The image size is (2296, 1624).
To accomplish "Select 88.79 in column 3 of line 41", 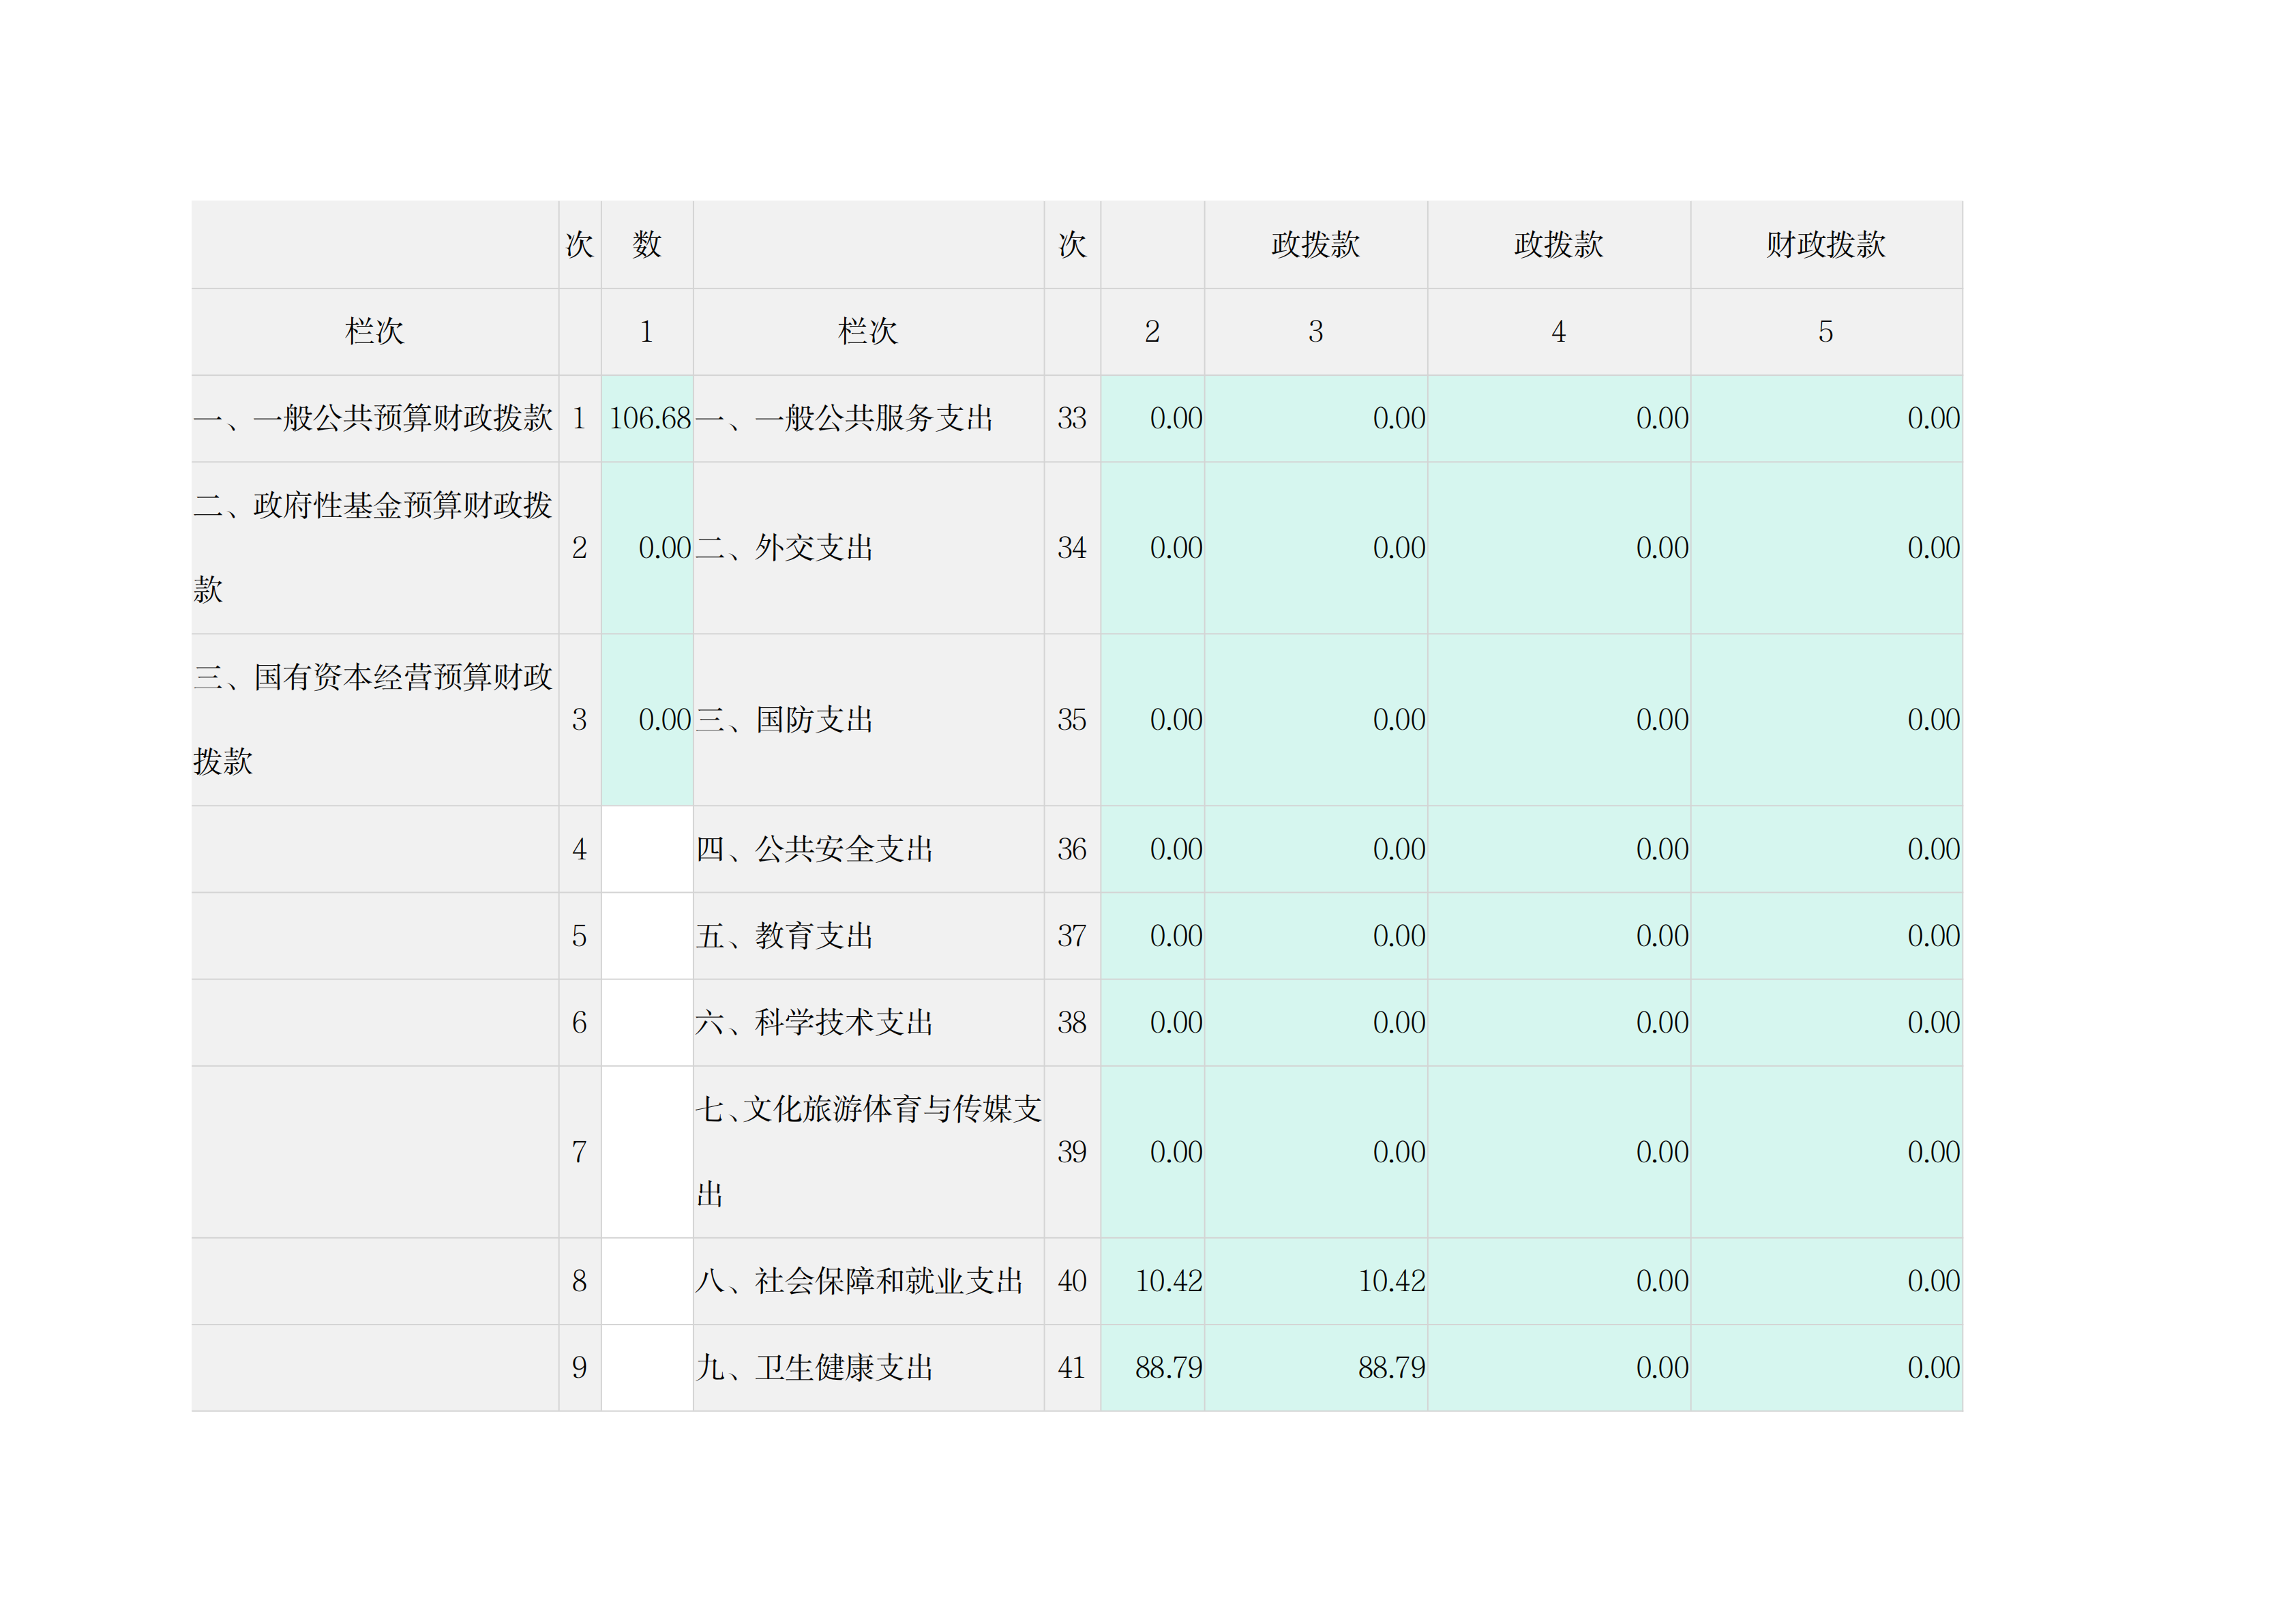I will pyautogui.click(x=1316, y=1368).
